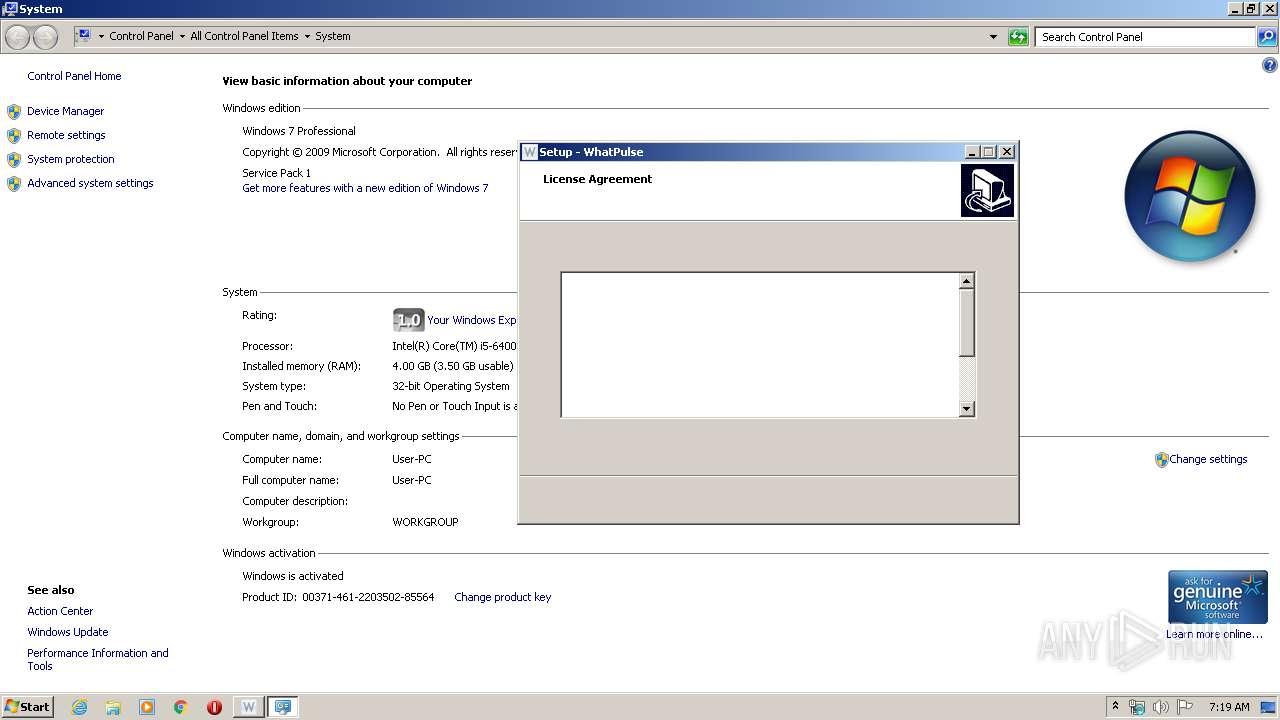Open Control Panel help question icon

coord(1270,65)
